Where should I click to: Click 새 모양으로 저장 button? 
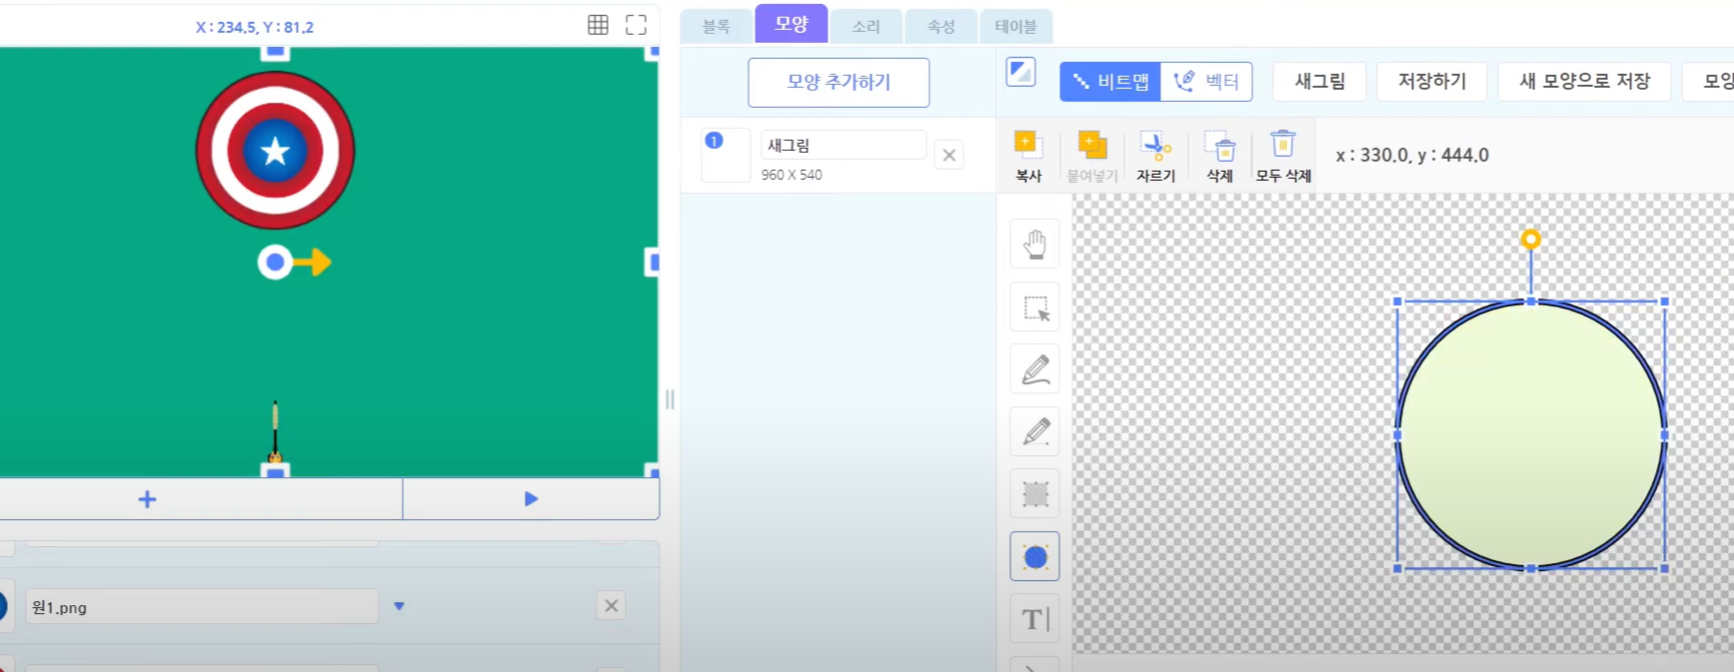pyautogui.click(x=1584, y=81)
